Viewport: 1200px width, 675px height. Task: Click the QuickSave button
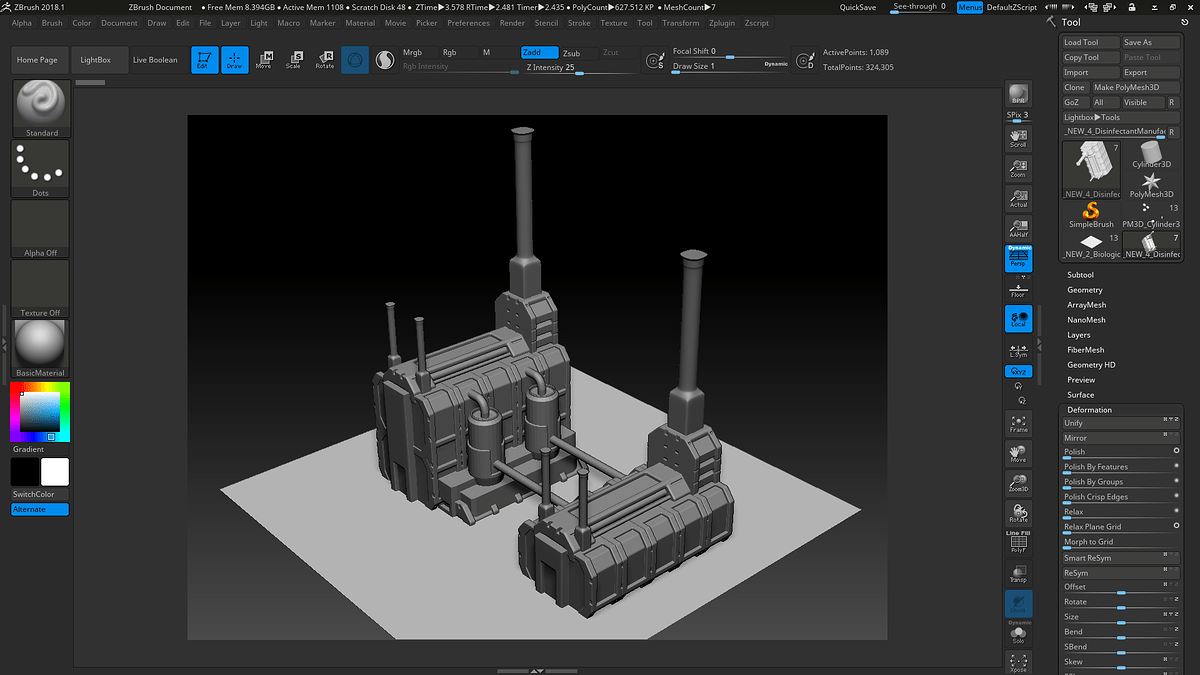(x=857, y=6)
